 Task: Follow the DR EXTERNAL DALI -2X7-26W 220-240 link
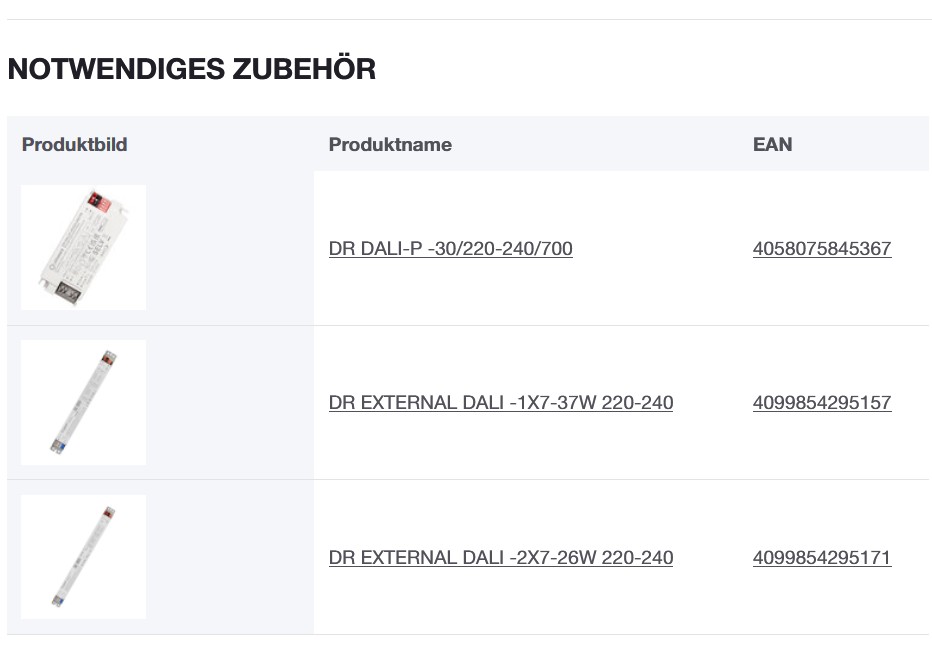500,558
